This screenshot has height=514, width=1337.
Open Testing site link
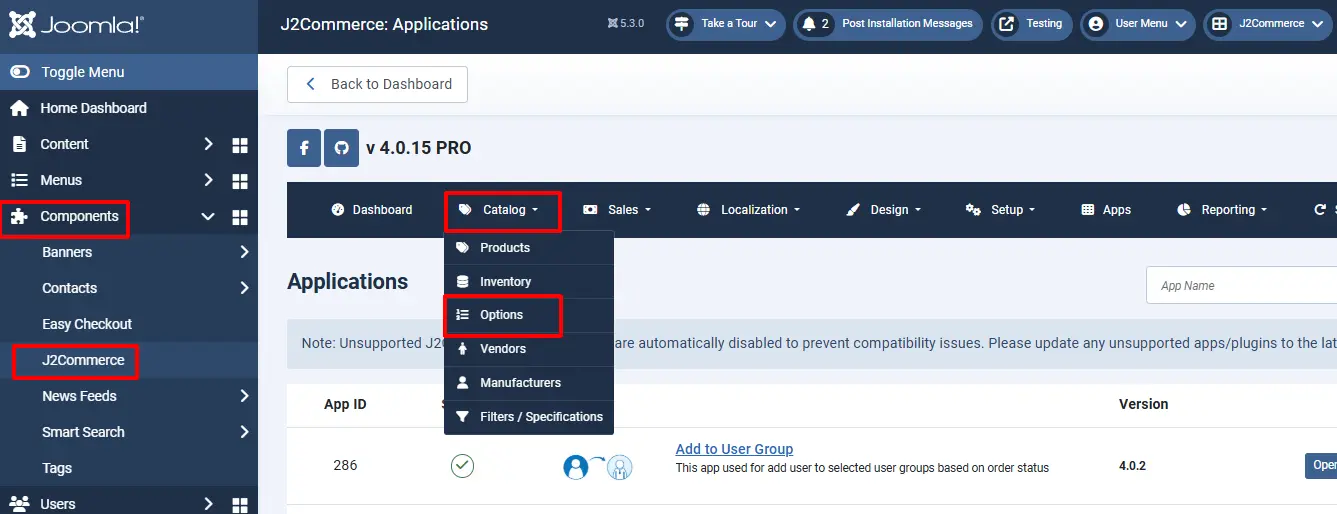(1031, 24)
